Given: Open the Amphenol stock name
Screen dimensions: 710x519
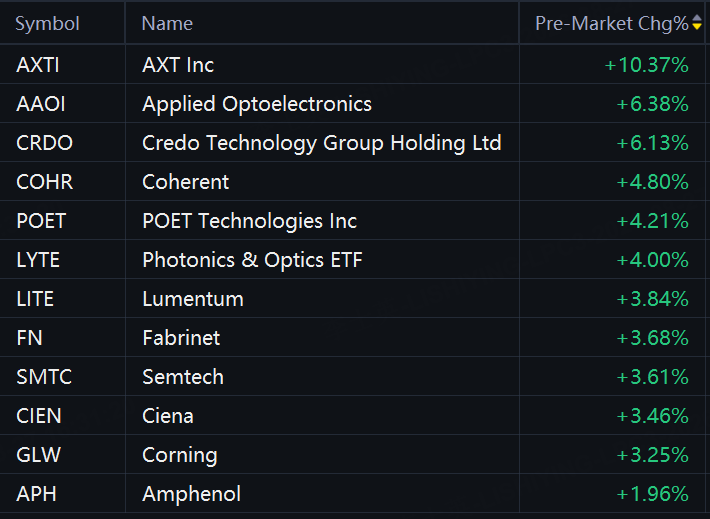Looking at the screenshot, I should tap(191, 494).
